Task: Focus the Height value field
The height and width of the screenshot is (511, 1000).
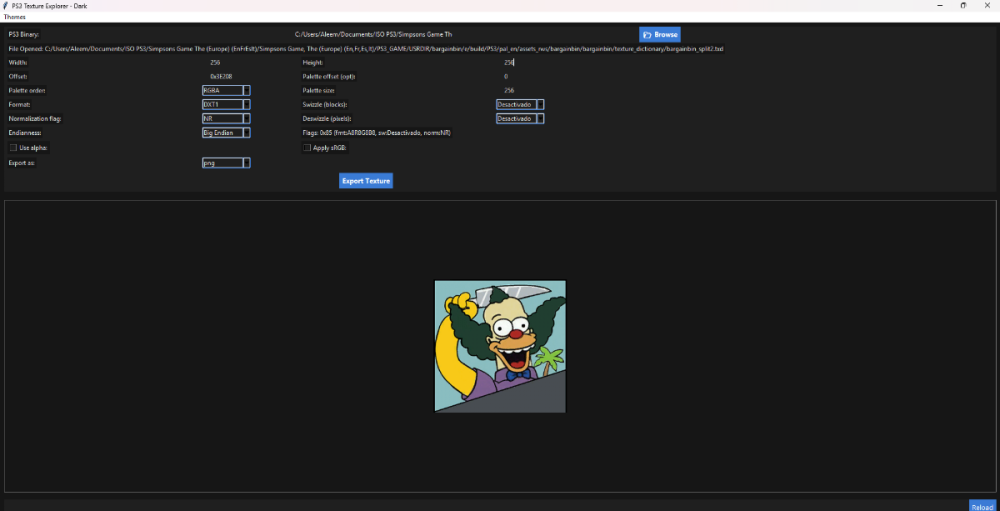Action: click(509, 63)
